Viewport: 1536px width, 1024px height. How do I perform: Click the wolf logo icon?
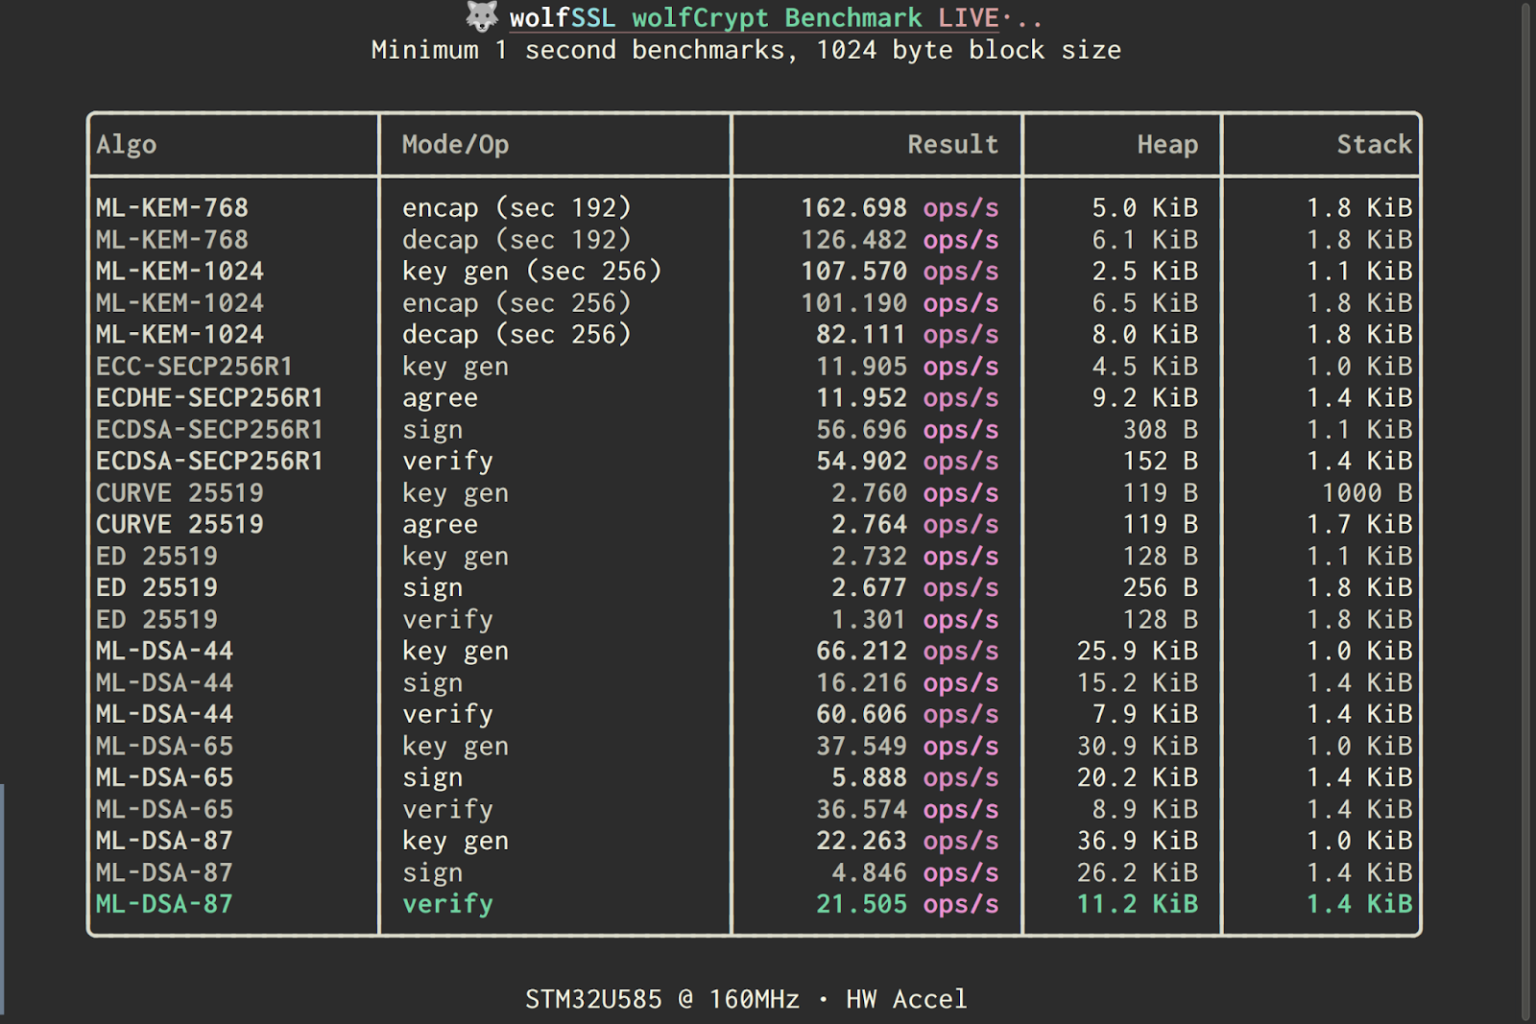pos(480,17)
